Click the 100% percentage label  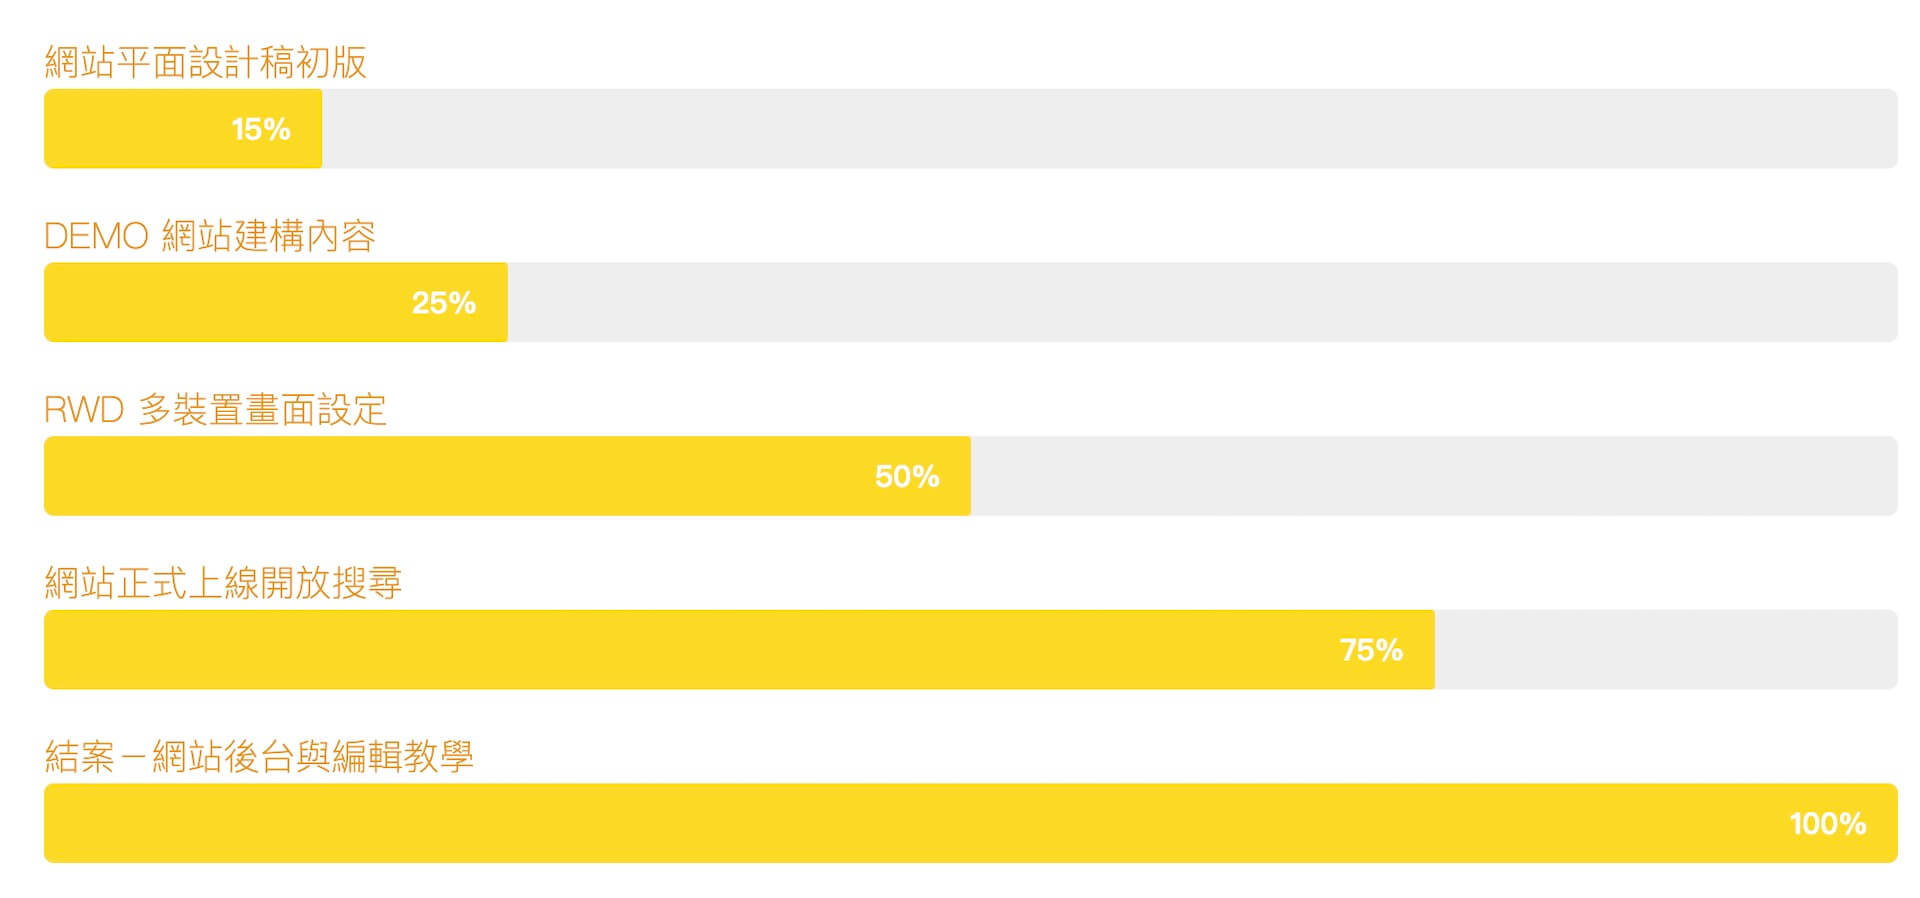(1828, 824)
